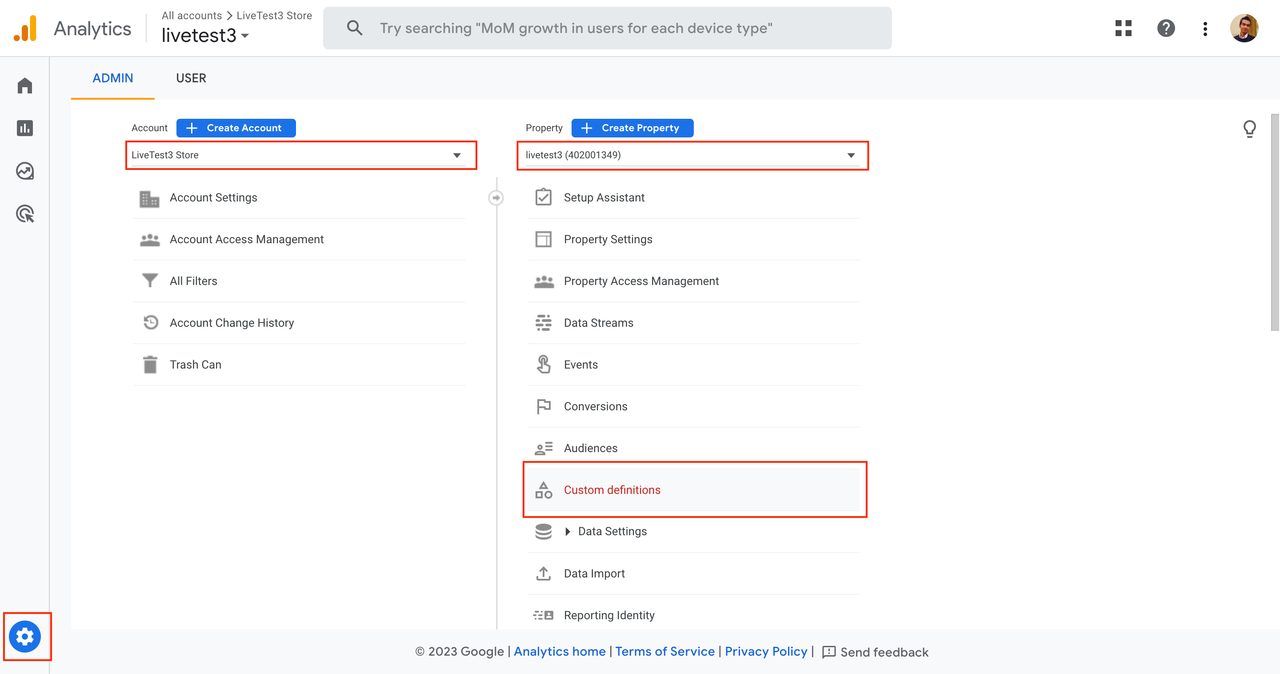1280x674 pixels.
Task: Click the Account Settings building icon
Action: 150,198
